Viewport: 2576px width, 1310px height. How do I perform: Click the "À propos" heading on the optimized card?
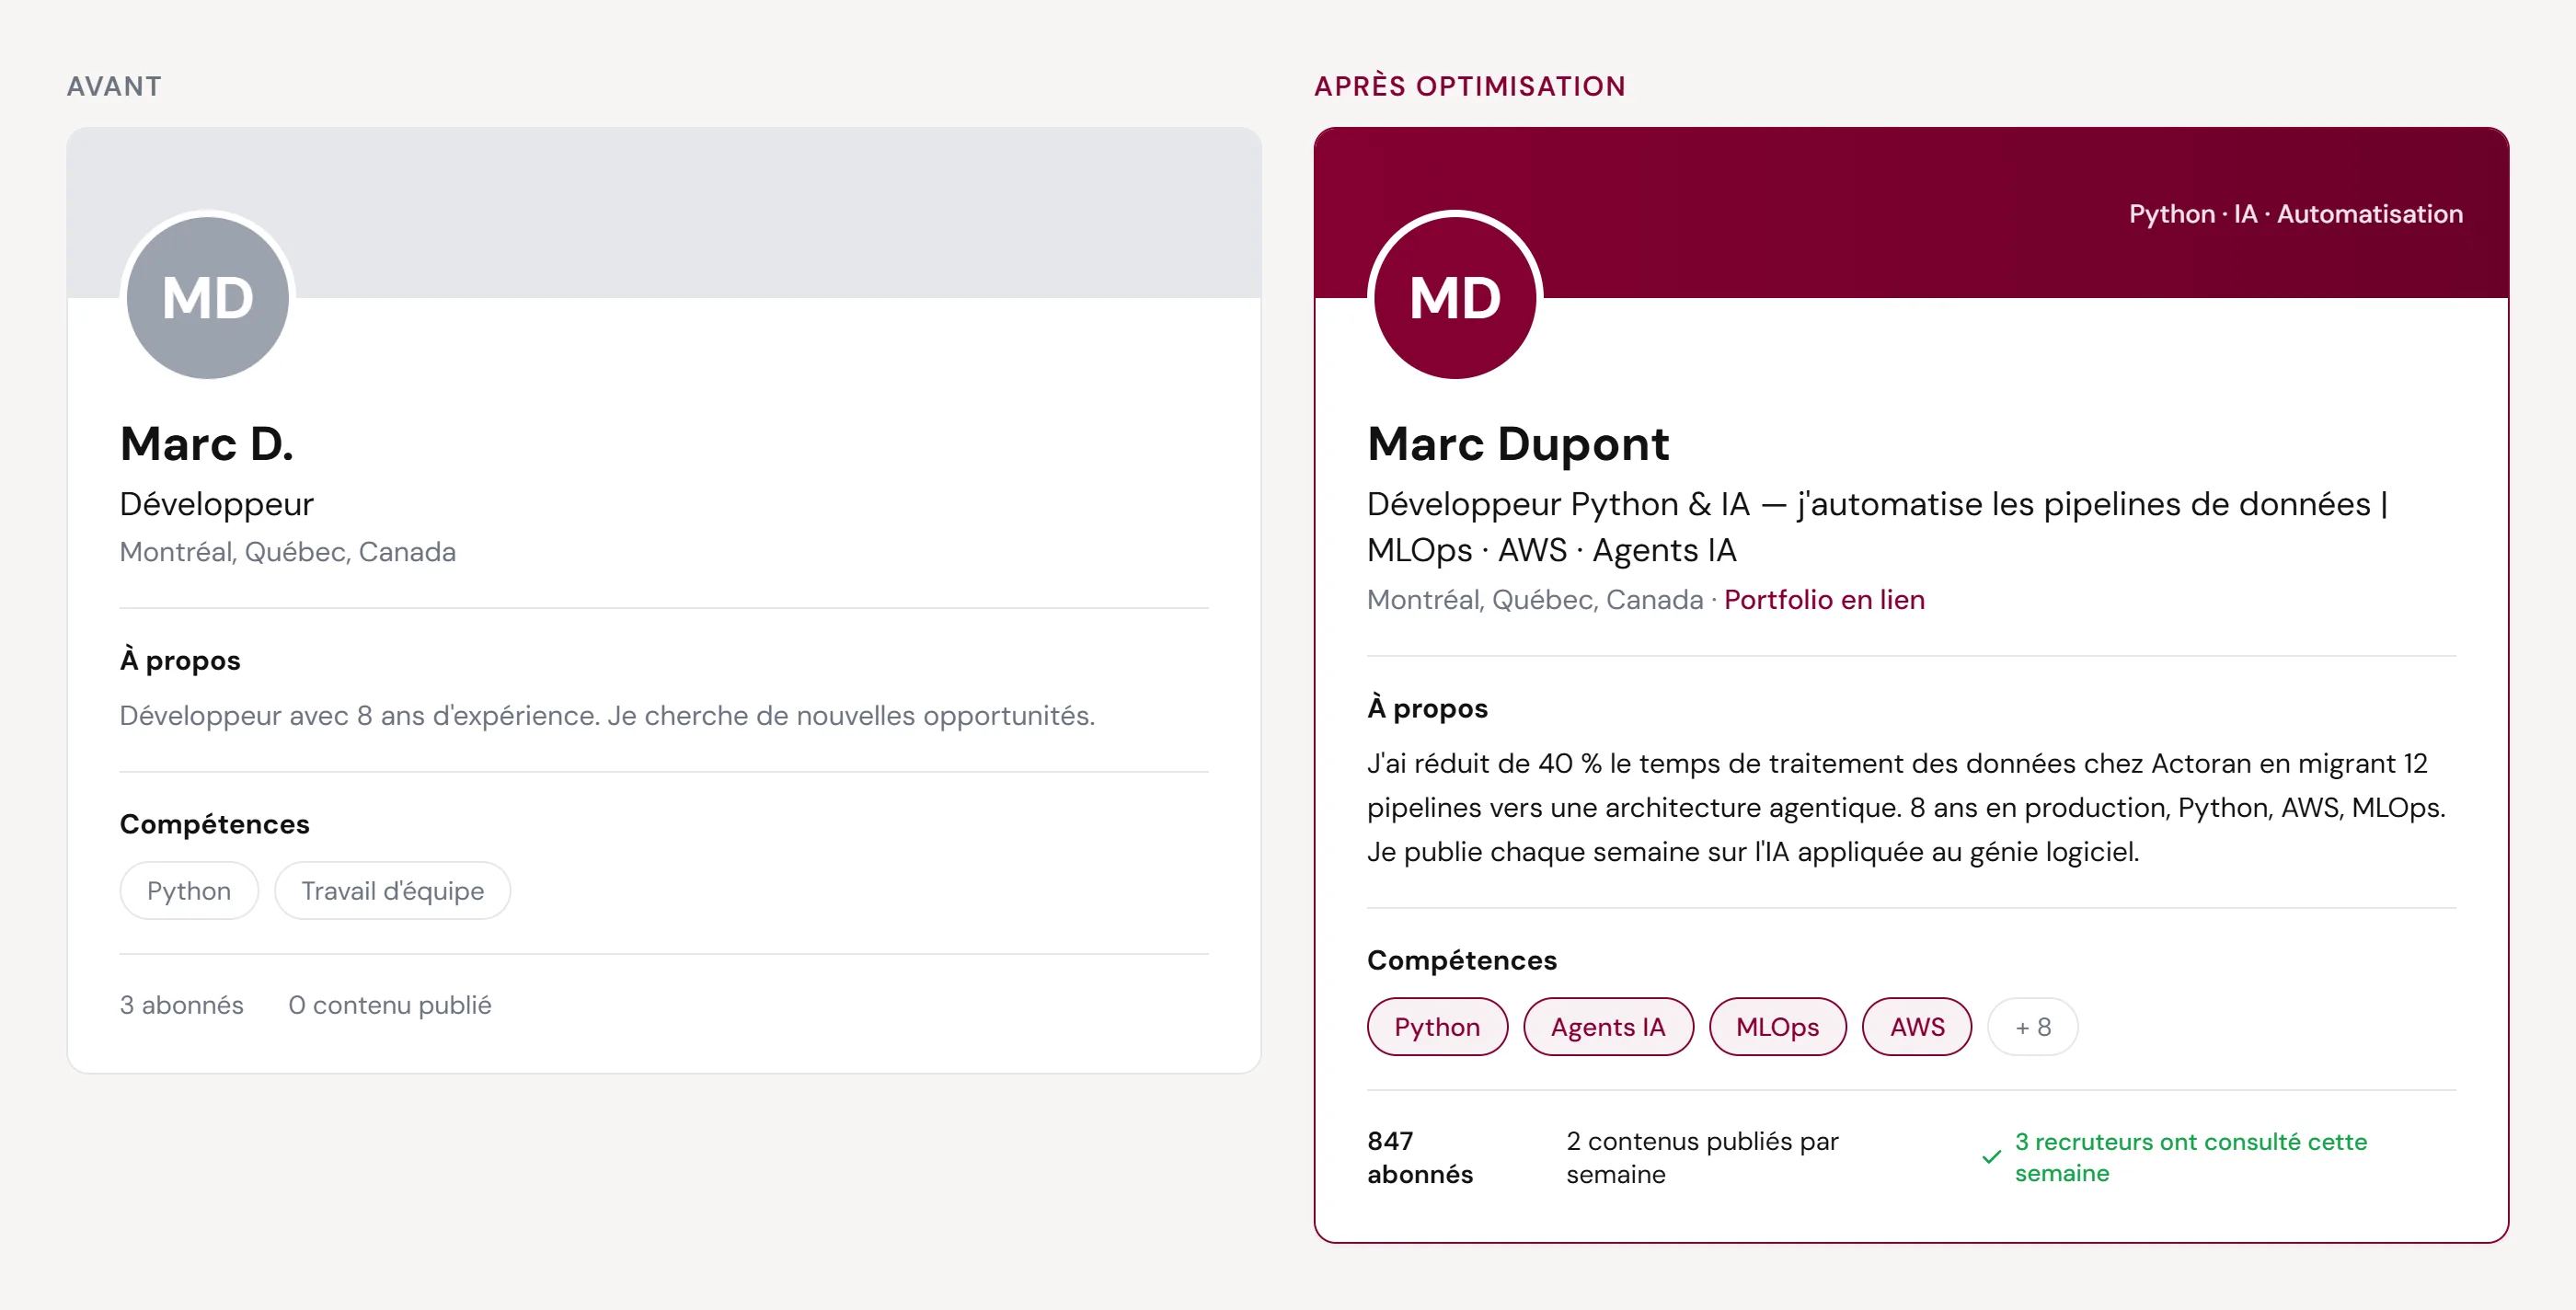1427,708
